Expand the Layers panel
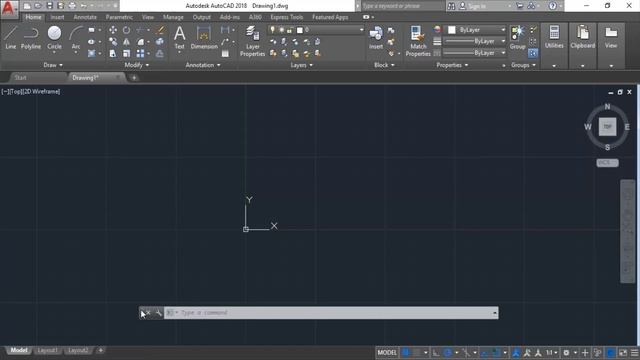The image size is (640, 360). pos(301,65)
